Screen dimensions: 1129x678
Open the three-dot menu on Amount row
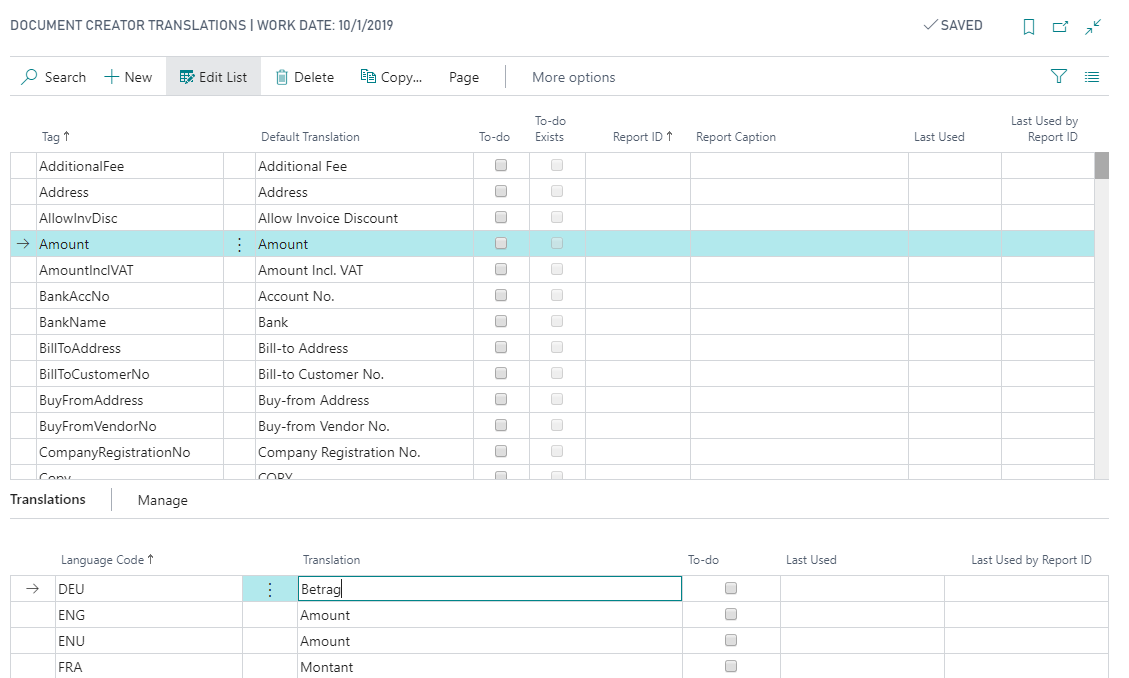pos(239,244)
